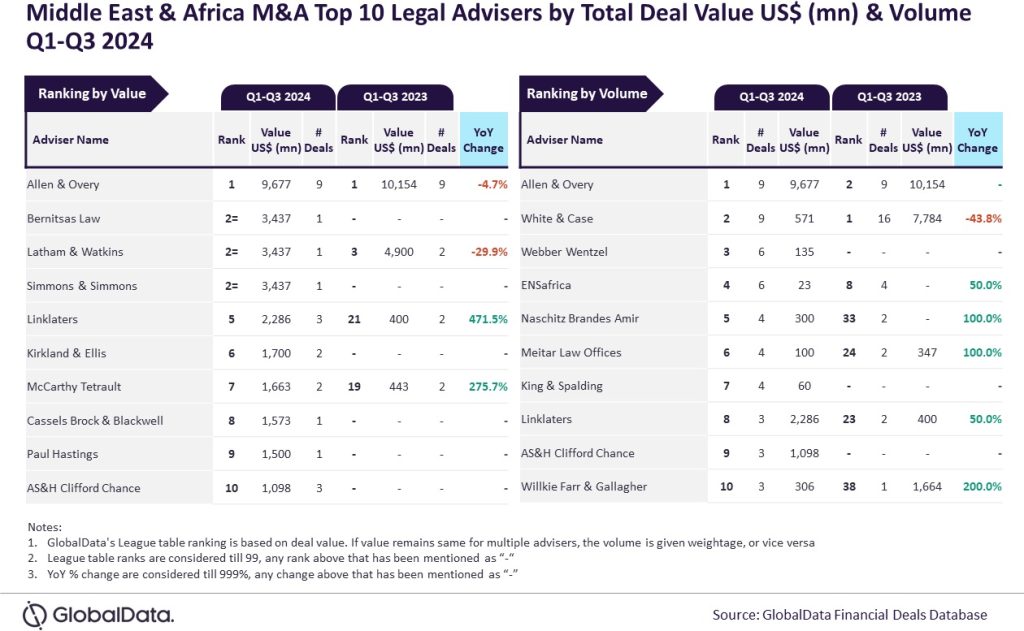Viewport: 1024px width, 631px height.
Task: Click Adviser Name header in value table
Action: (x=70, y=140)
